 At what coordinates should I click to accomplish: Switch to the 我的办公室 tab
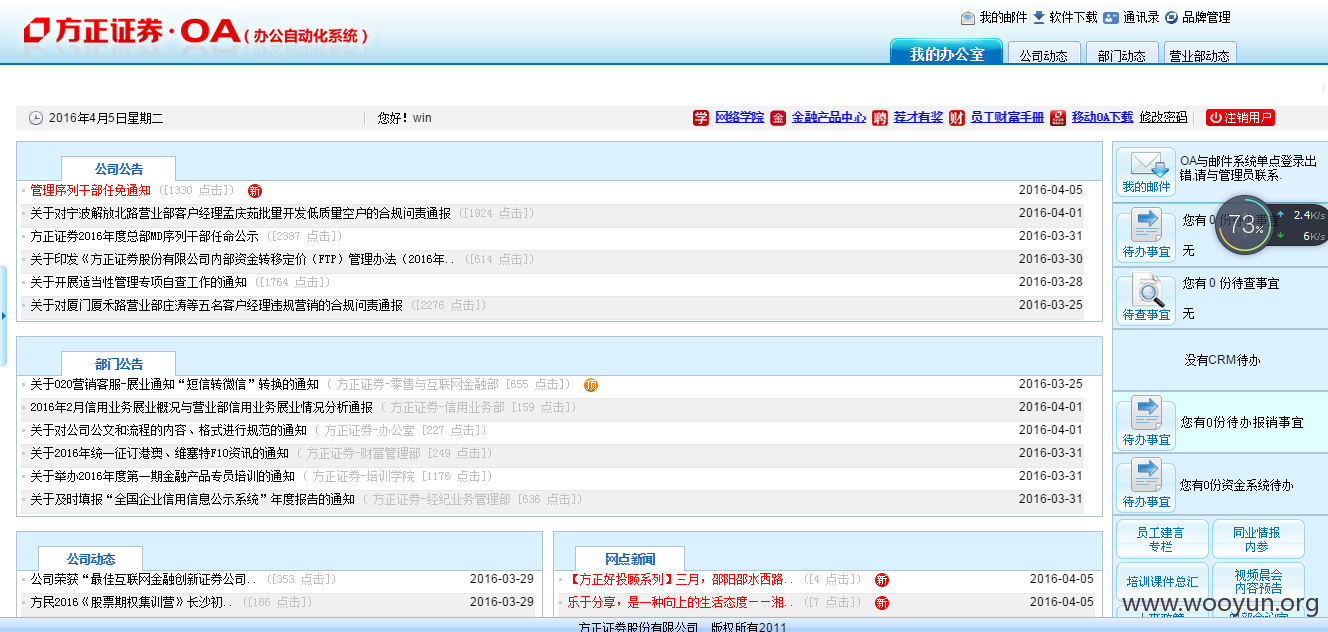point(946,54)
